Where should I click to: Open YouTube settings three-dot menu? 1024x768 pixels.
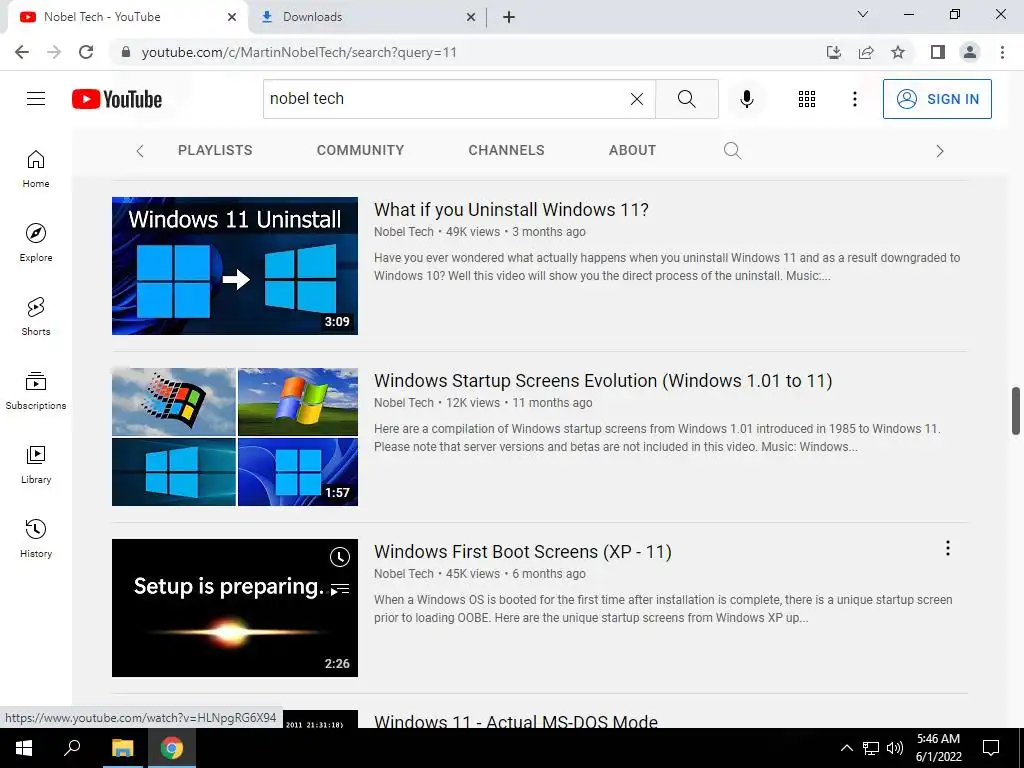tap(854, 99)
